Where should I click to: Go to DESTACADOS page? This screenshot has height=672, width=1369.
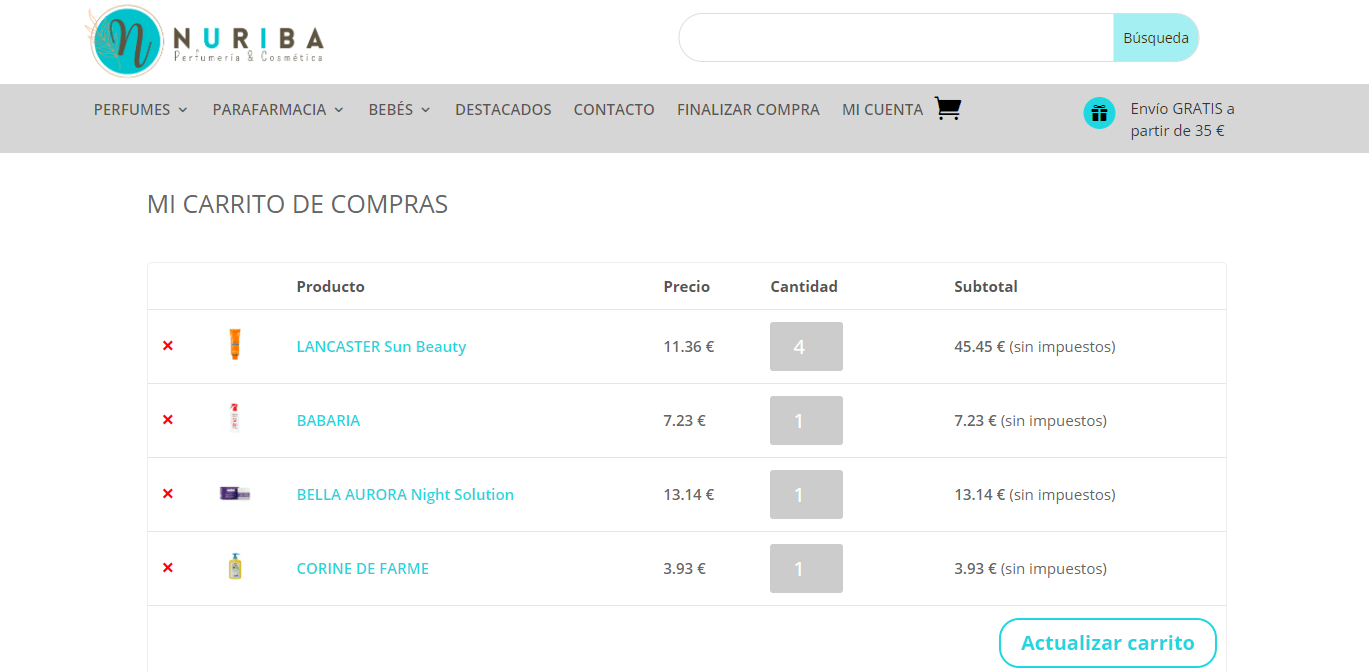pos(503,110)
